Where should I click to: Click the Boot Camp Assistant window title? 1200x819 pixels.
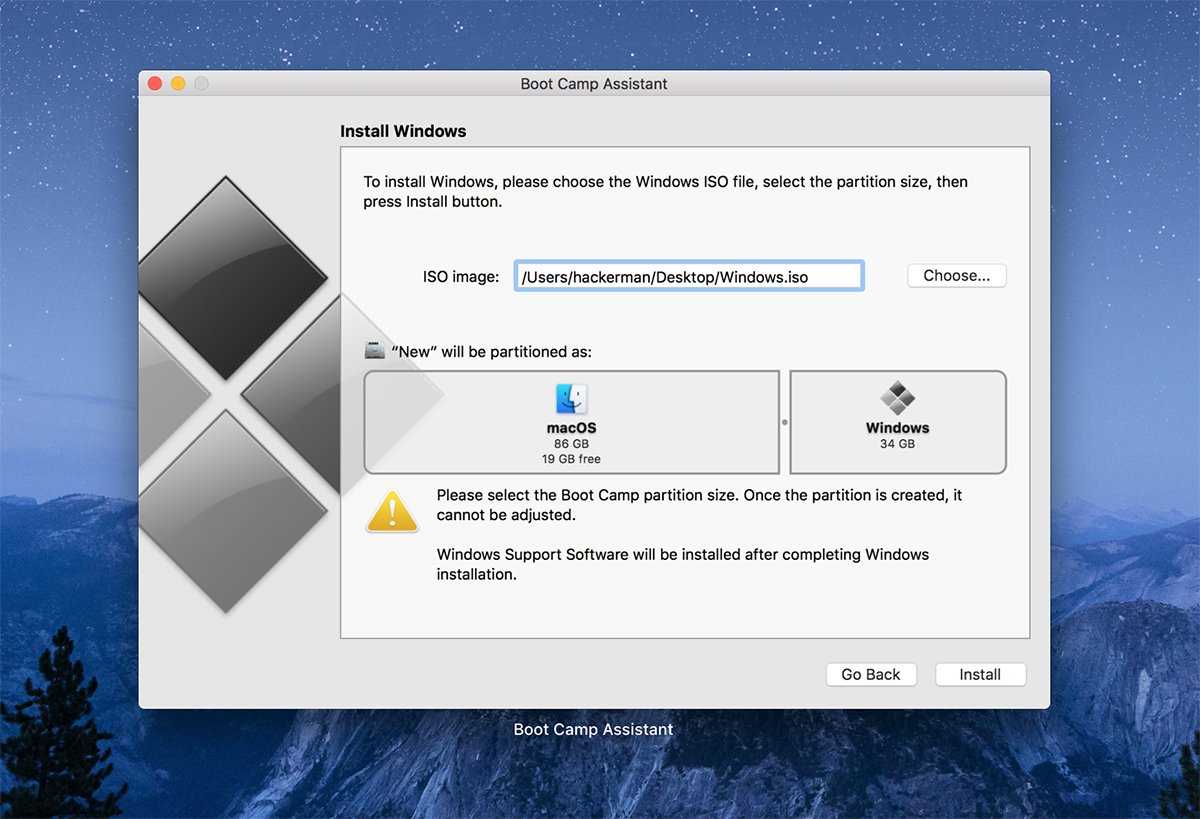pos(594,84)
